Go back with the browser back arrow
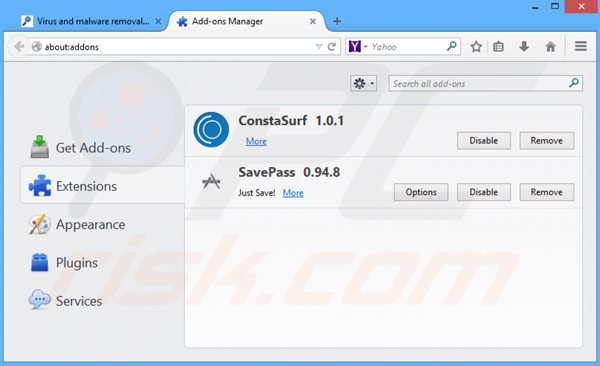Image resolution: width=600 pixels, height=366 pixels. coord(18,47)
